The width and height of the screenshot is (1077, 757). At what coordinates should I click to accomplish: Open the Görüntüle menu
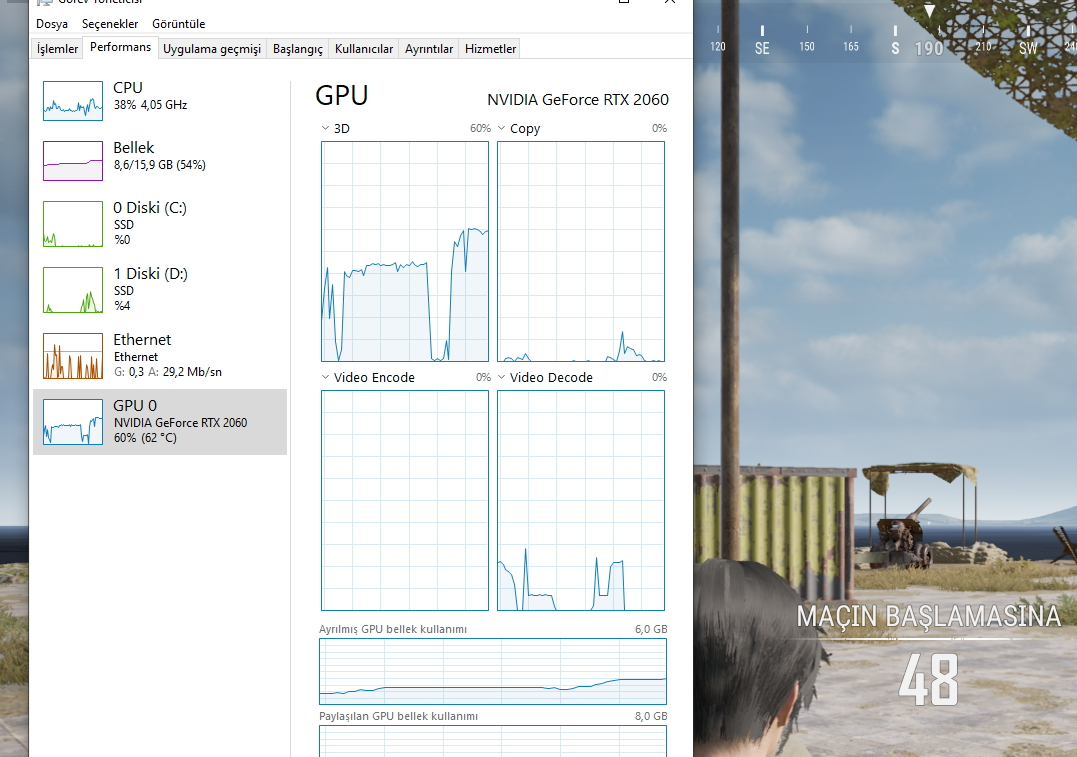(x=179, y=24)
